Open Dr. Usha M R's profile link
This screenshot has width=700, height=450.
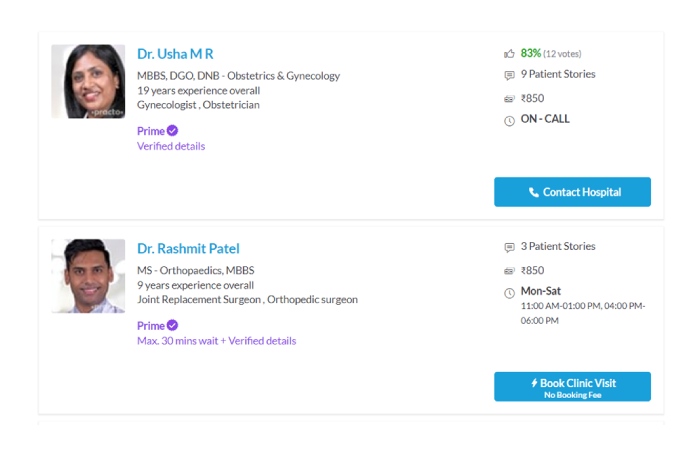[x=175, y=54]
